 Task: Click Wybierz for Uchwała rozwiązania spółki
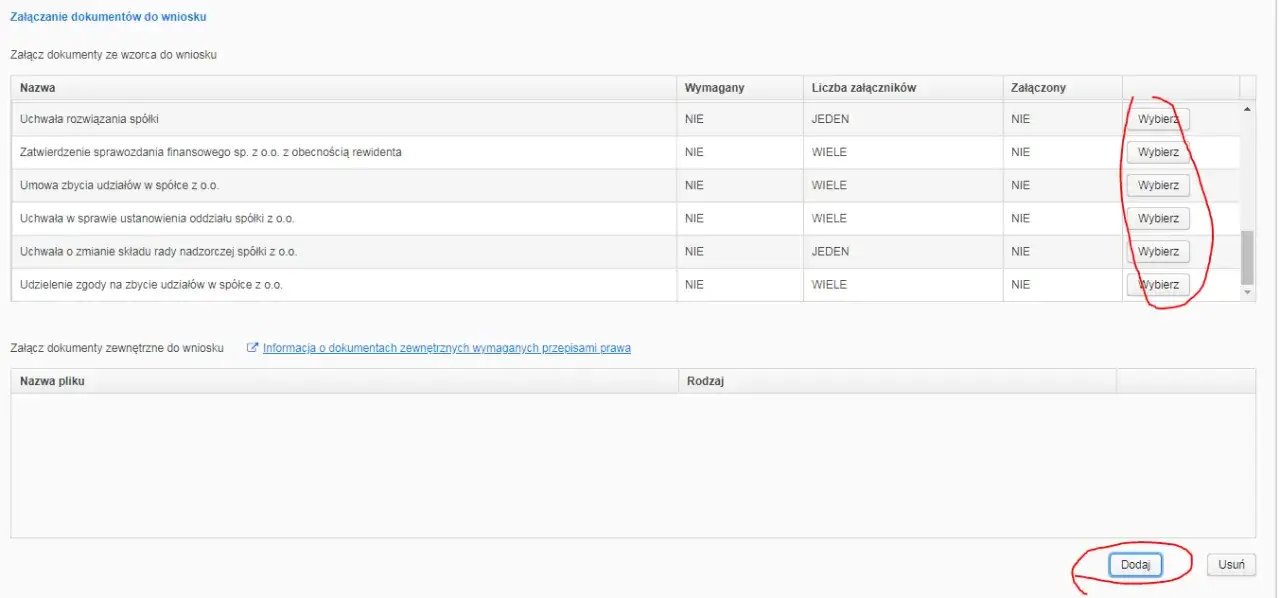[x=1158, y=120]
